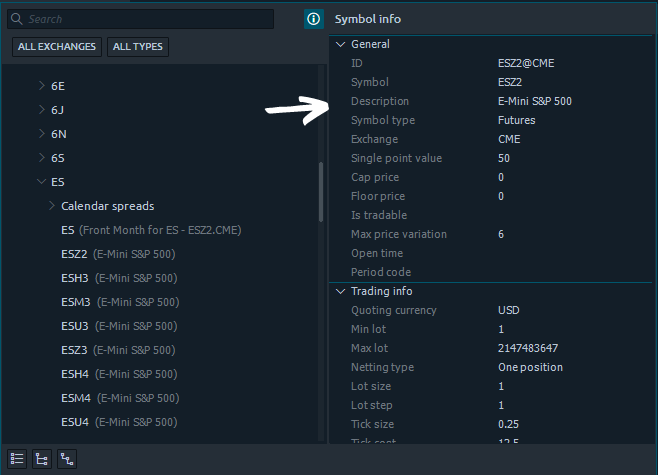
Task: Select the ESZ3 contract row
Action: [x=118, y=350]
